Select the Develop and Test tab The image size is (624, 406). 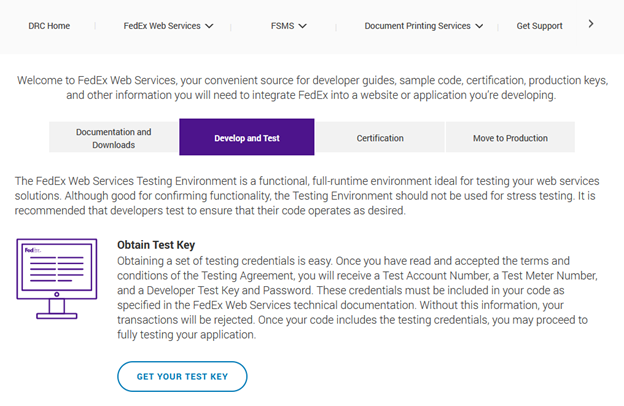point(246,138)
